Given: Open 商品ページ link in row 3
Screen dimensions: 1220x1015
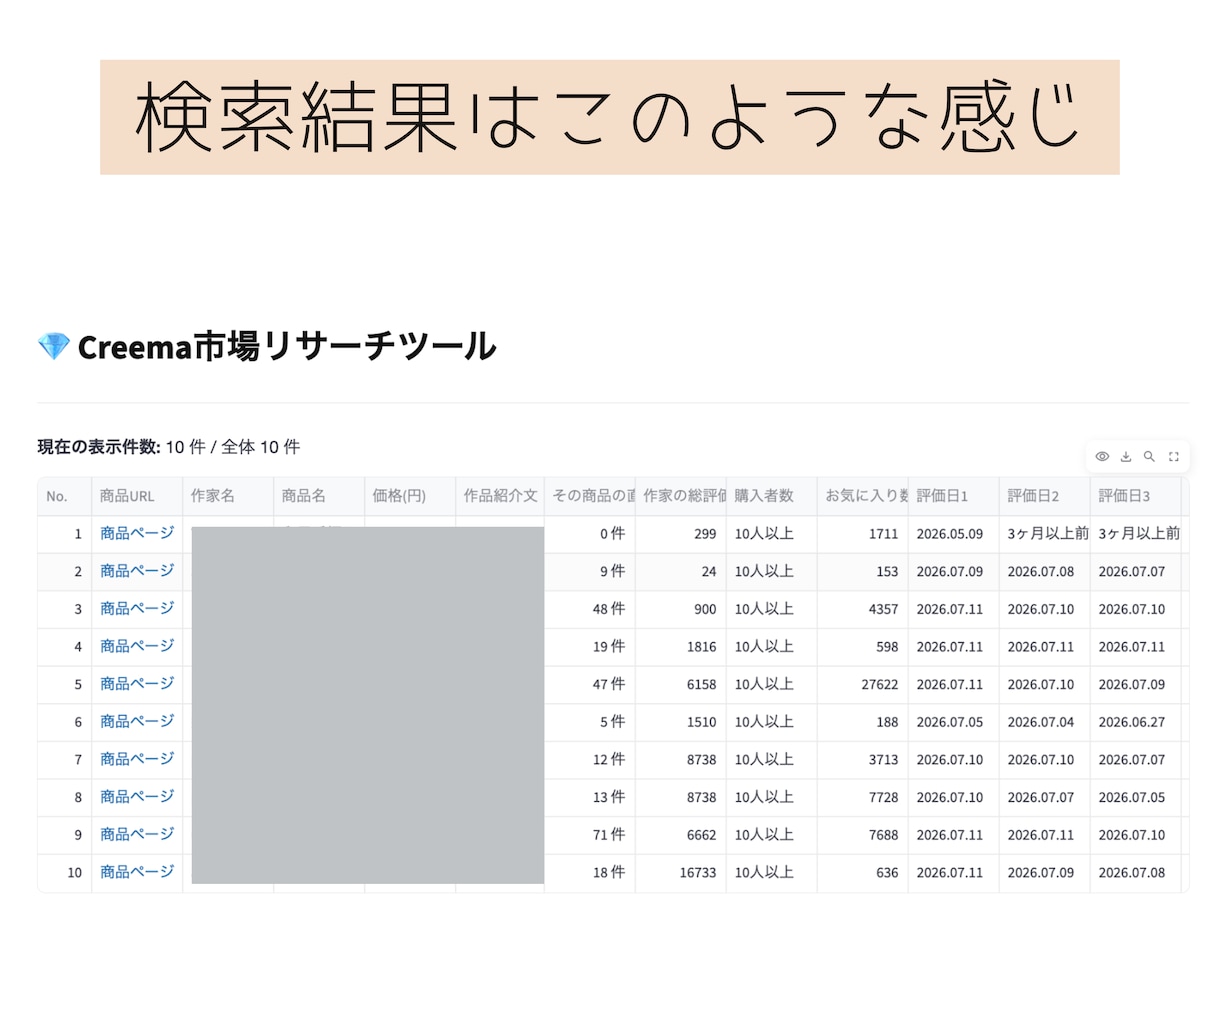Looking at the screenshot, I should [x=137, y=609].
